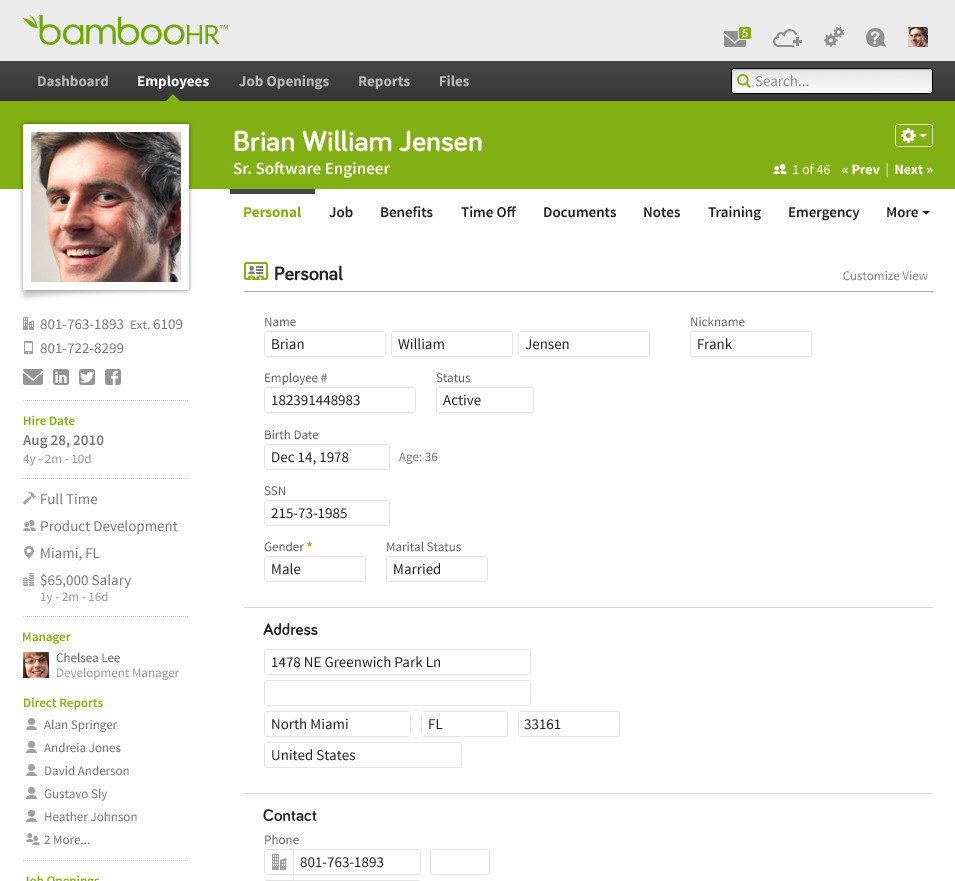
Task: Open Brian's Facebook icon
Action: (114, 377)
